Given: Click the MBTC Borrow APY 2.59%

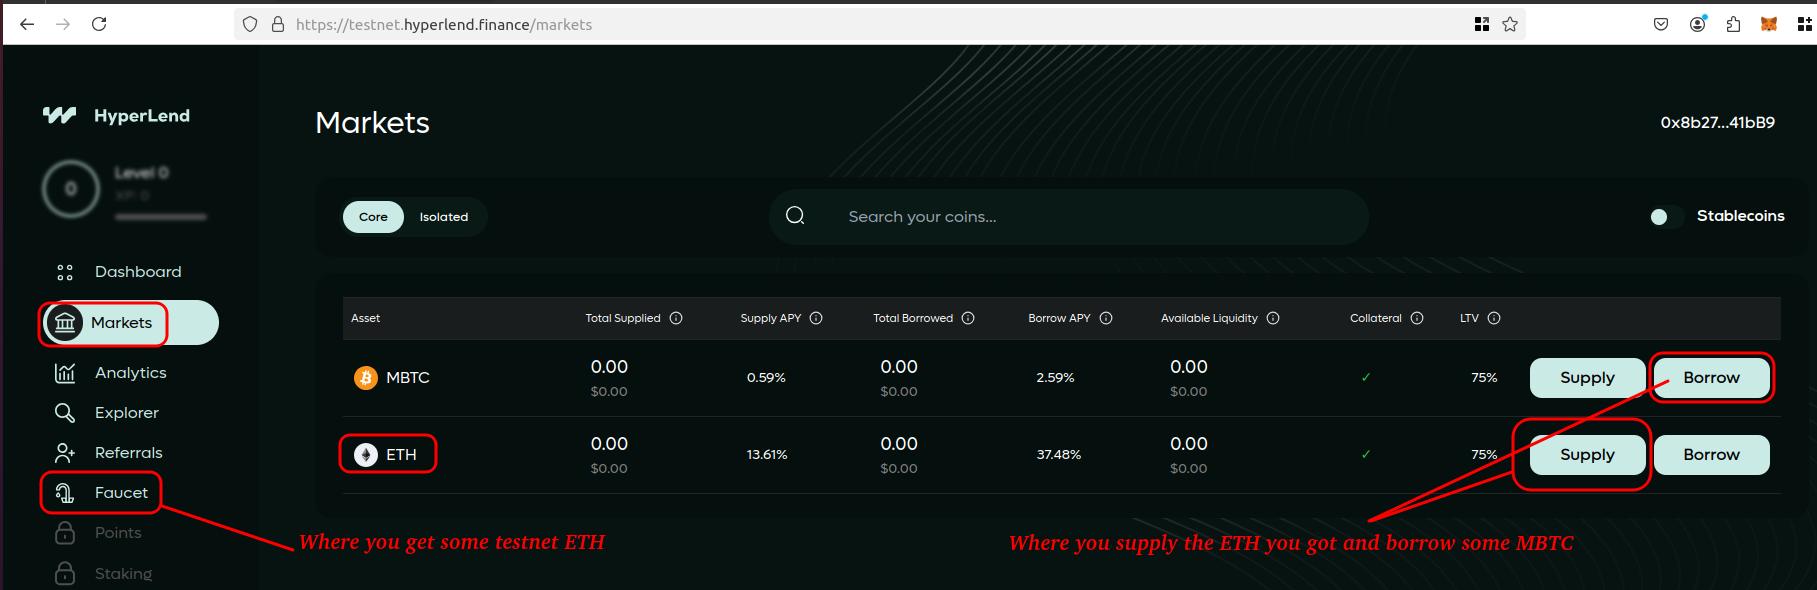Looking at the screenshot, I should [1056, 378].
